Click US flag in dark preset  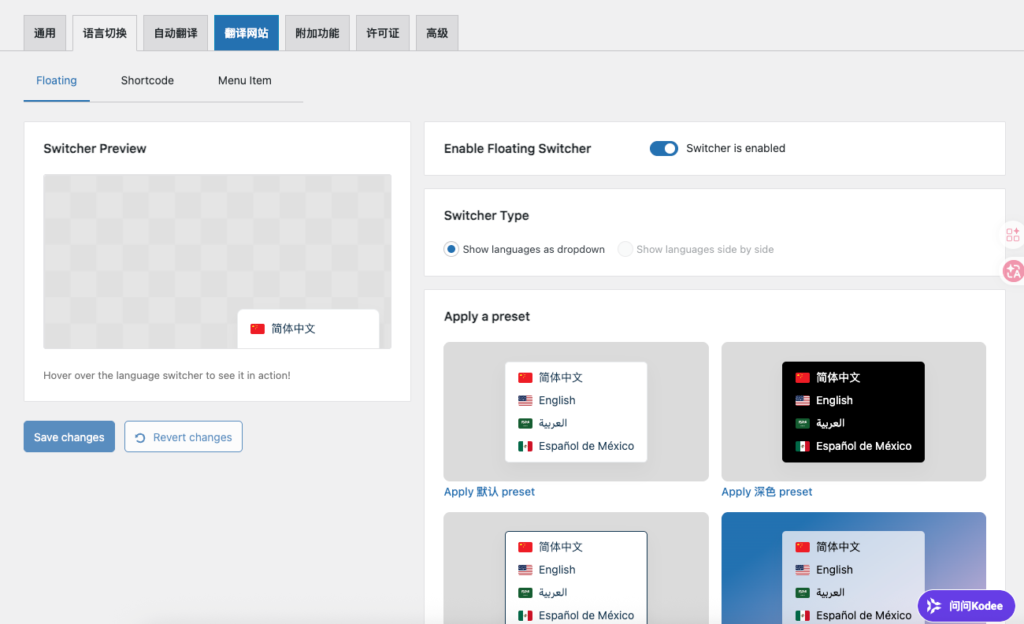click(x=803, y=400)
